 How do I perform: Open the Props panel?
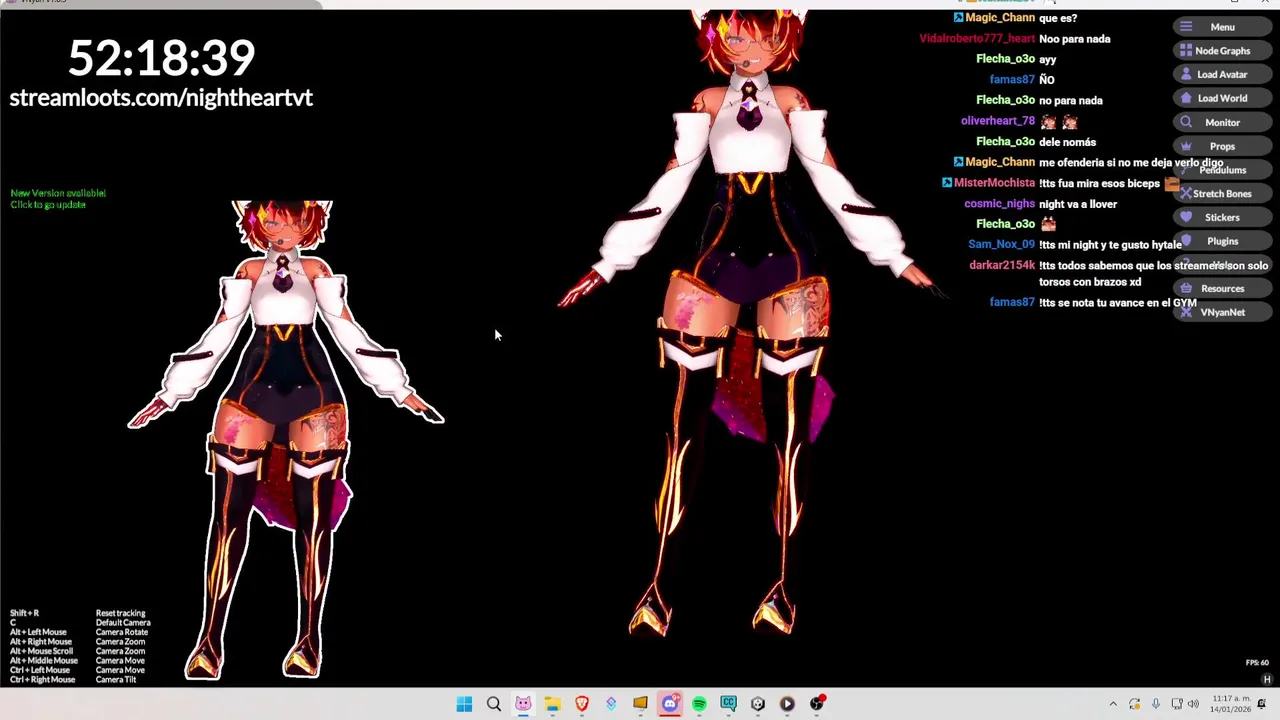(x=1222, y=146)
